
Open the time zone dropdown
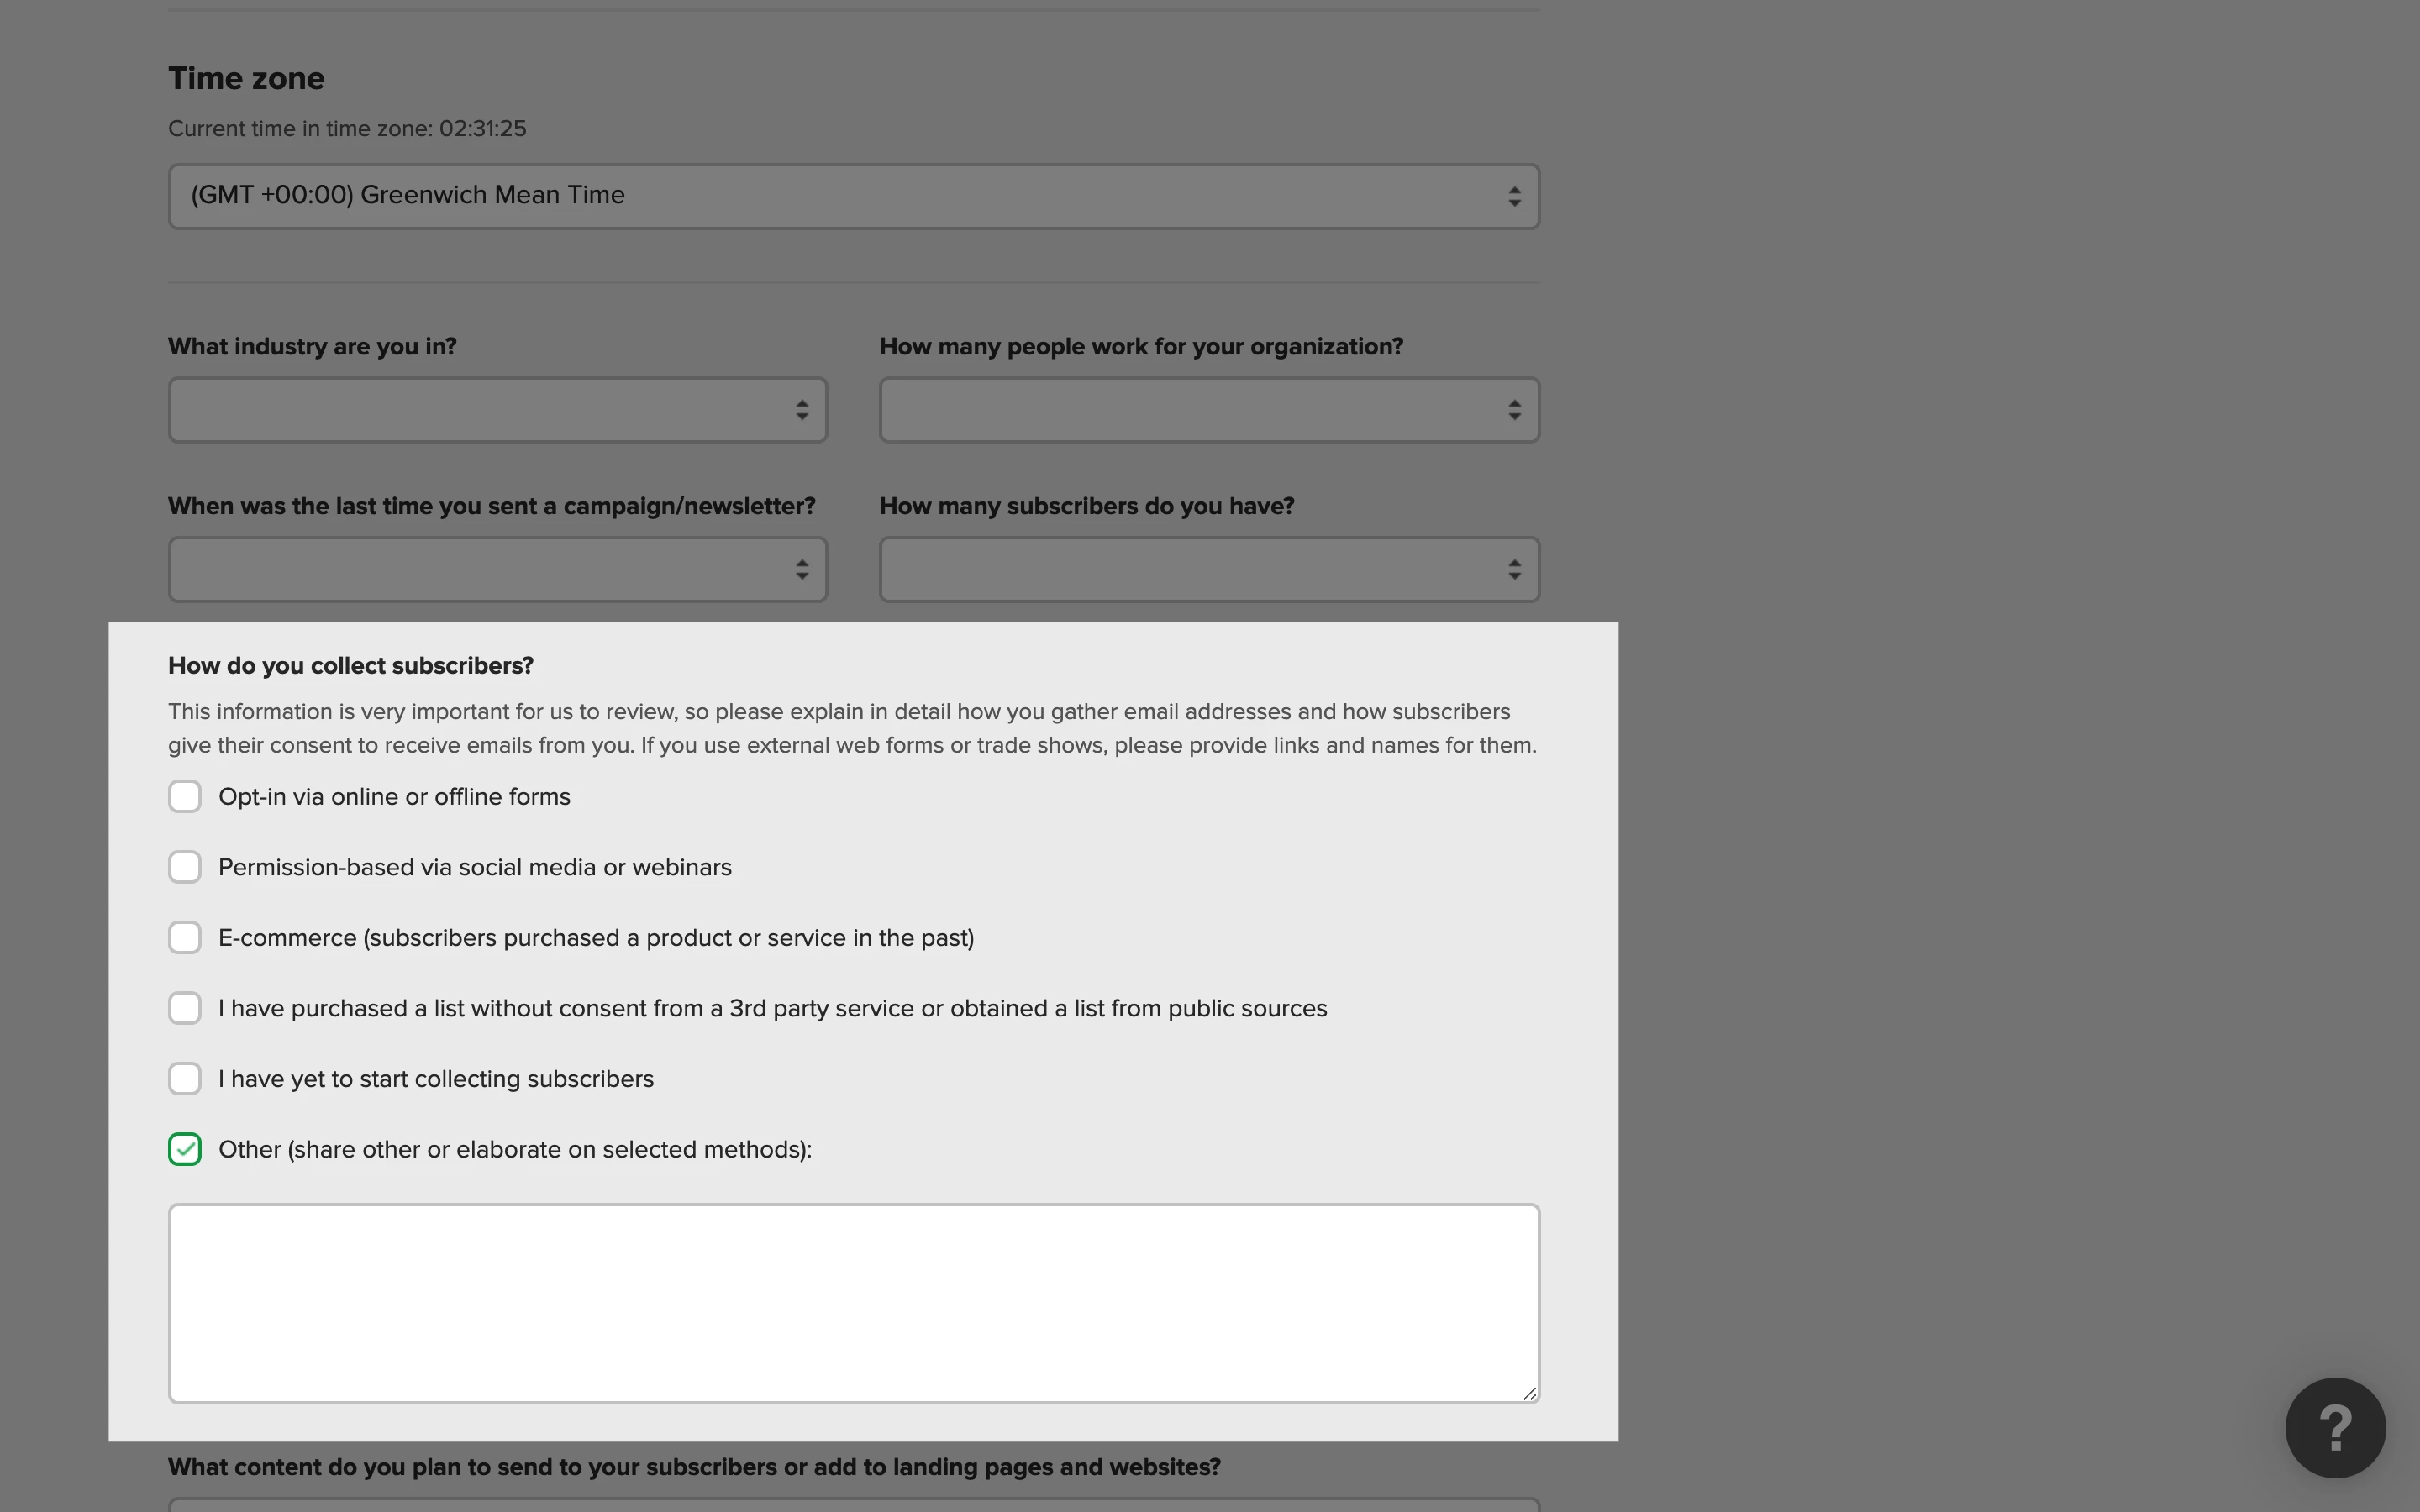852,196
